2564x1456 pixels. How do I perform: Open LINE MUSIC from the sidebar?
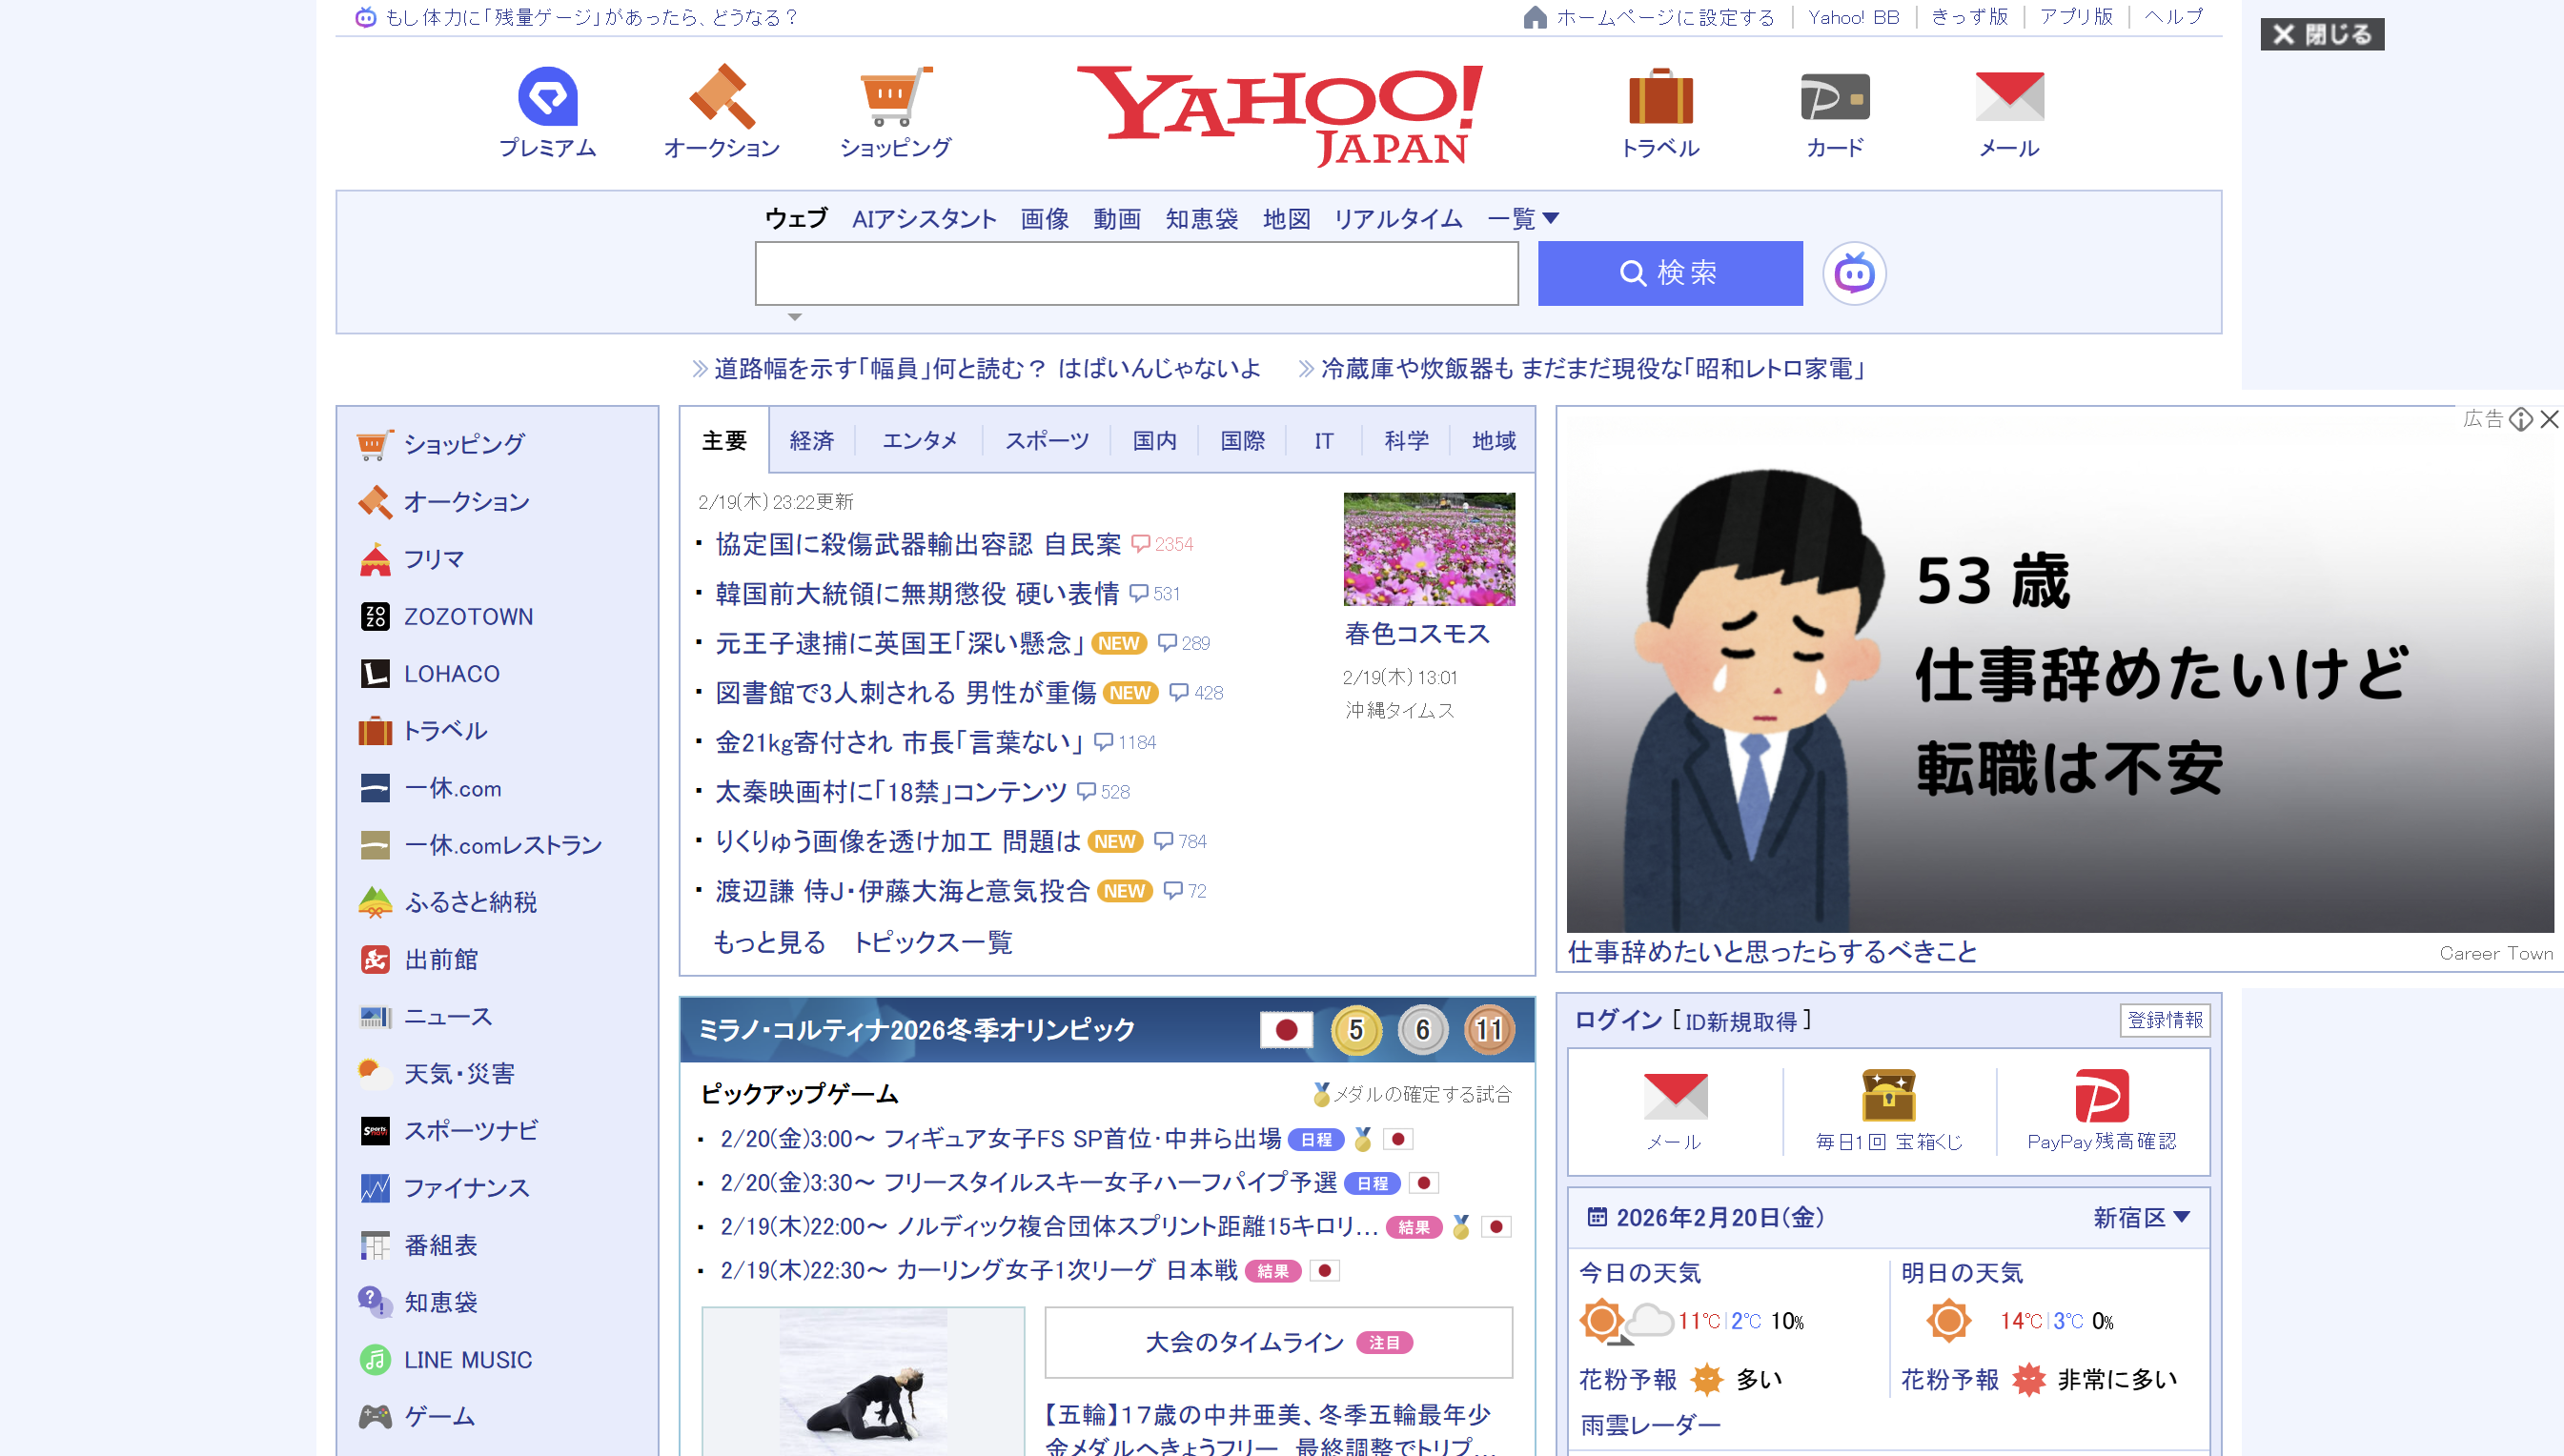point(375,1359)
